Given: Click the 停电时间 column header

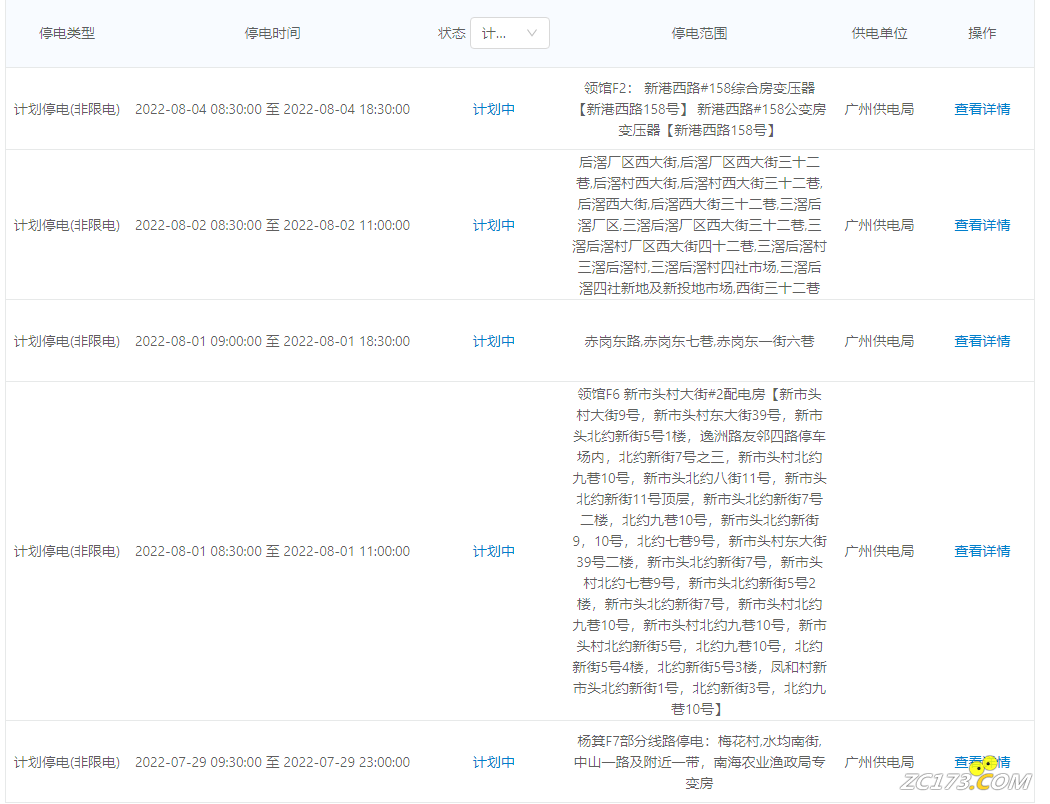Looking at the screenshot, I should tap(272, 33).
